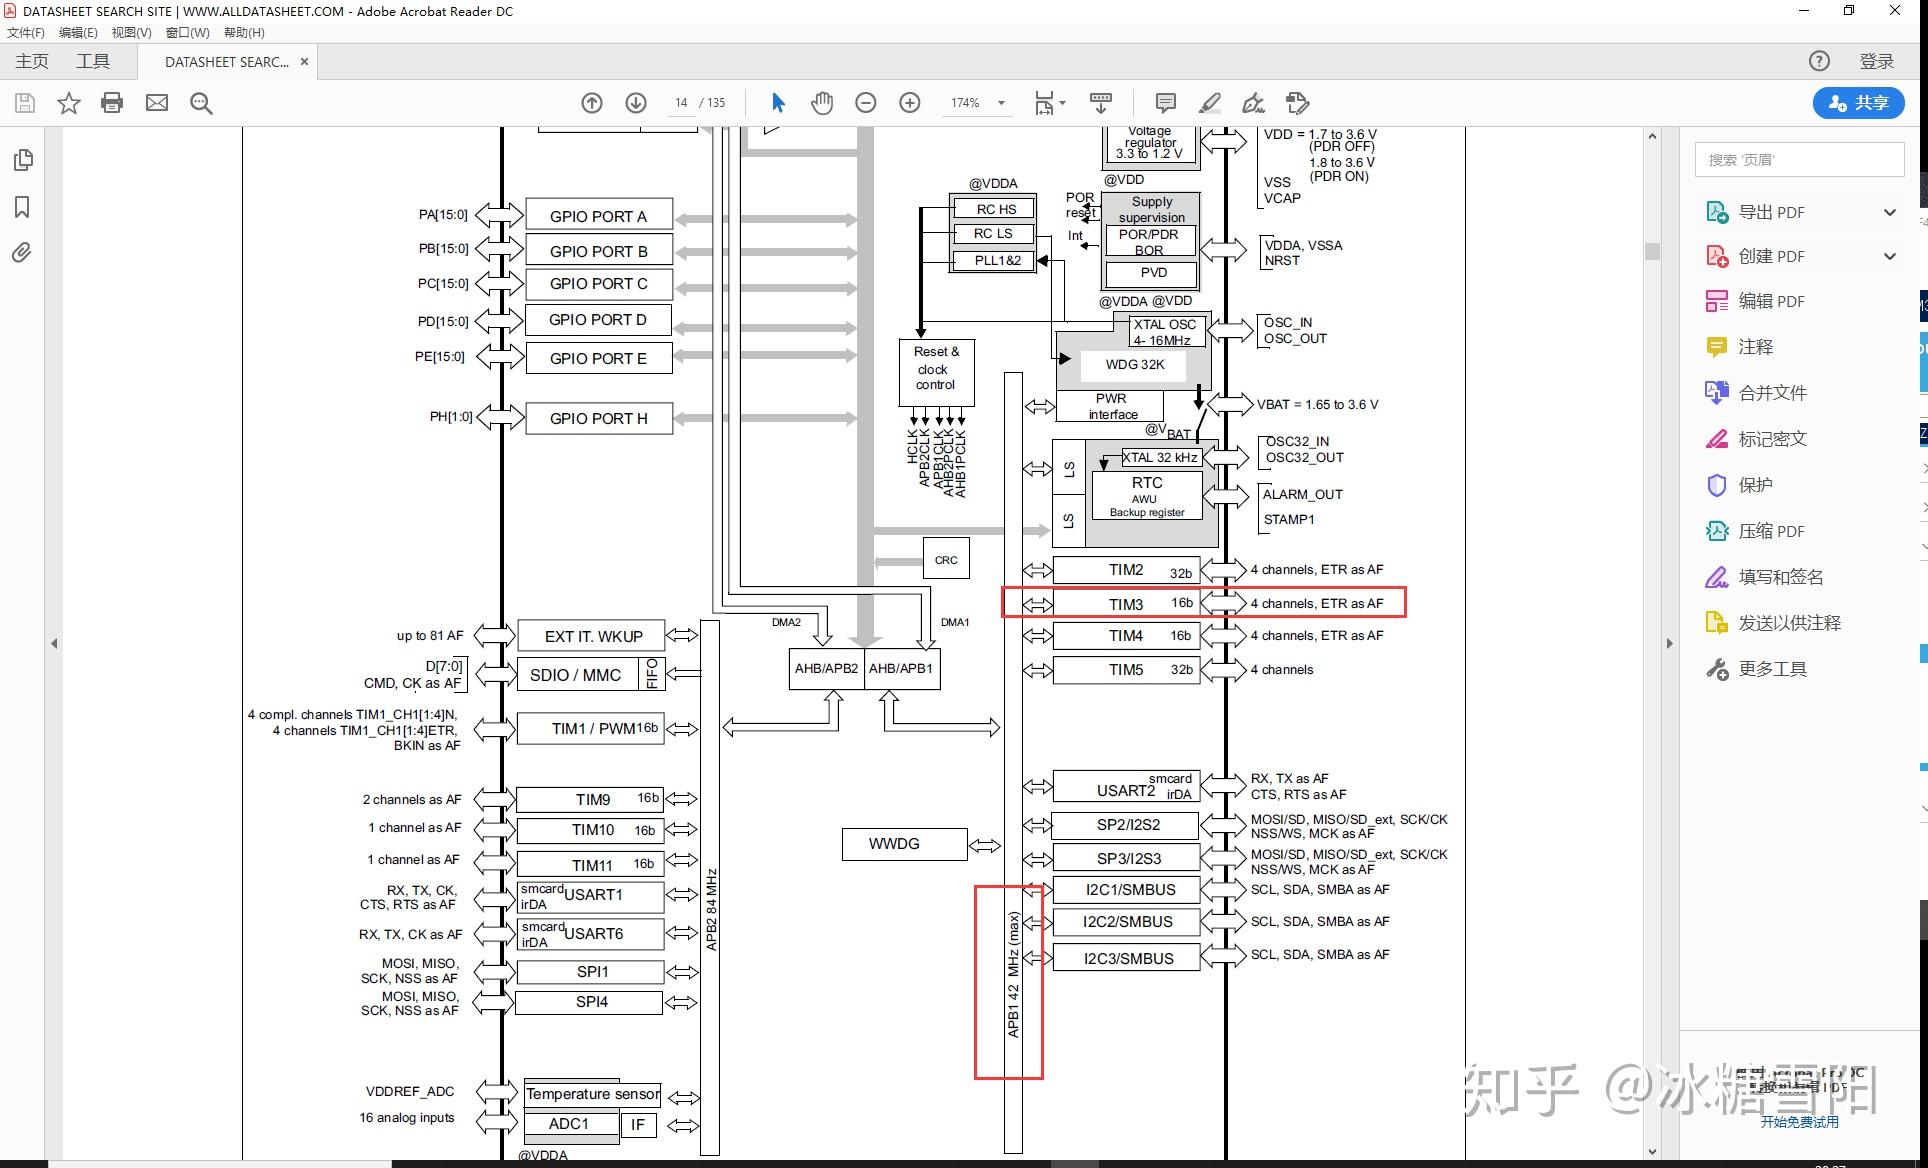Click 'AHB/APB2' bridge label in diagram
Screen dimensions: 1928x1168
tap(826, 668)
